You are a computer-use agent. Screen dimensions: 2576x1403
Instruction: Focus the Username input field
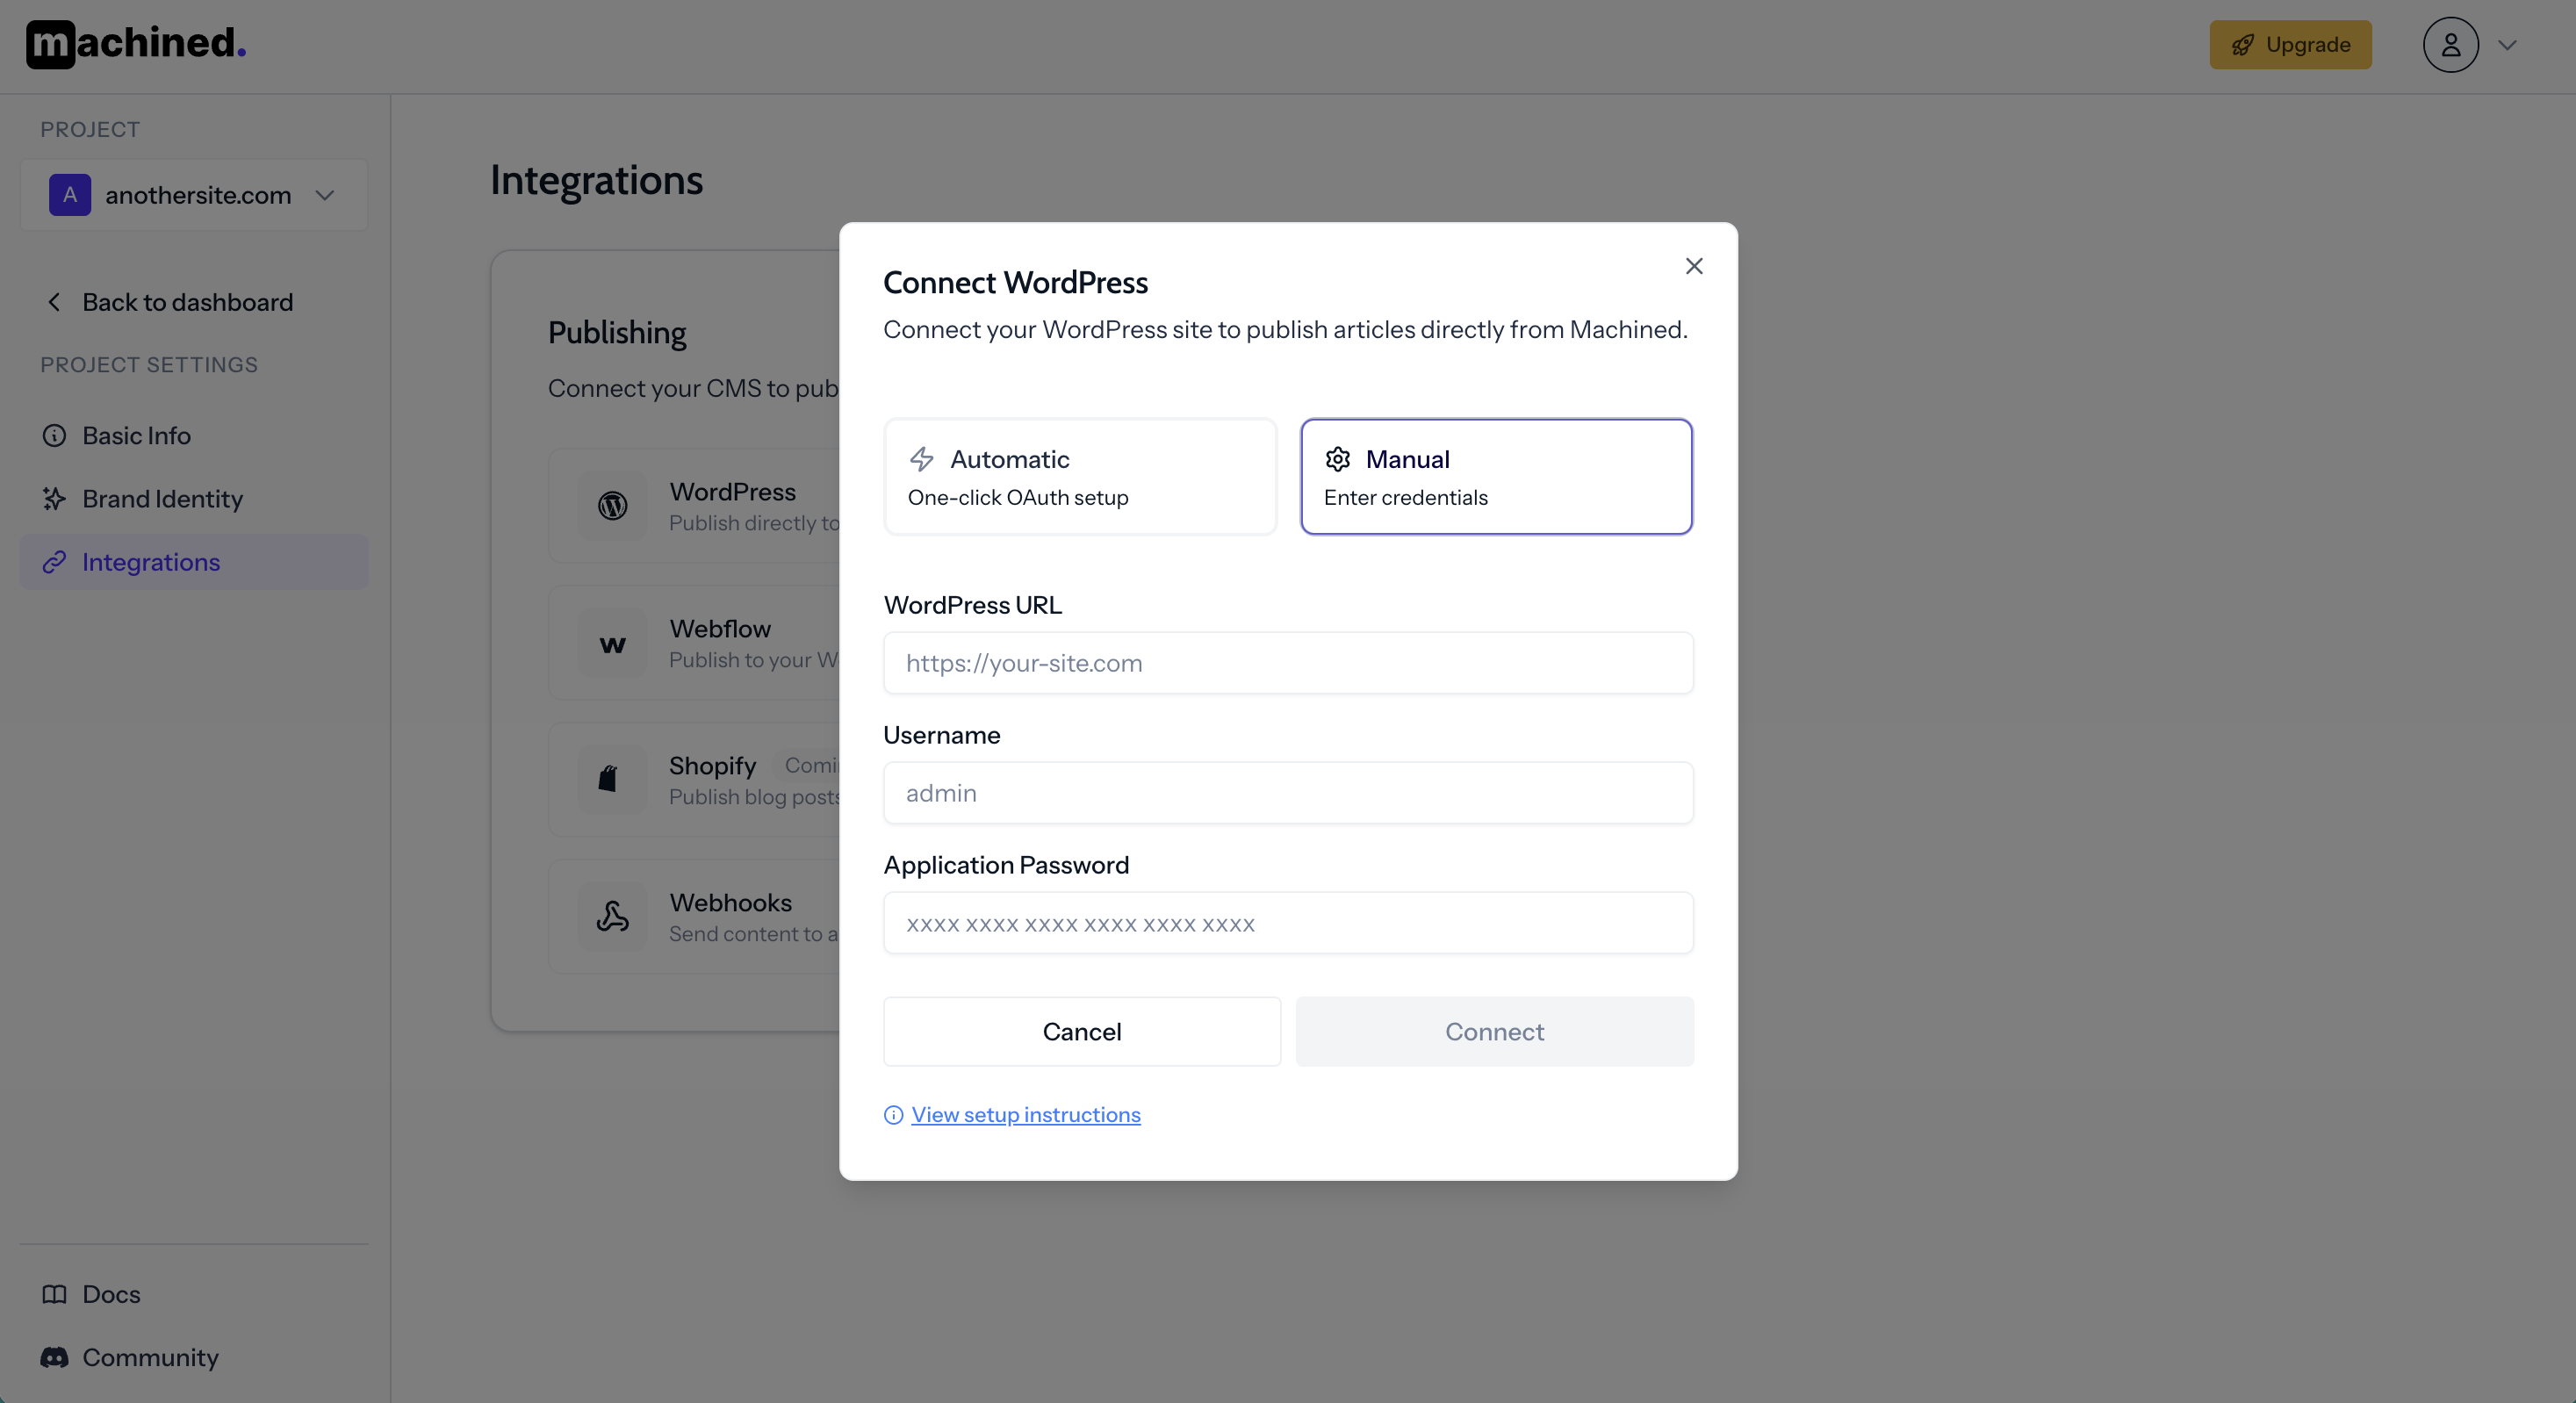[x=1288, y=793]
